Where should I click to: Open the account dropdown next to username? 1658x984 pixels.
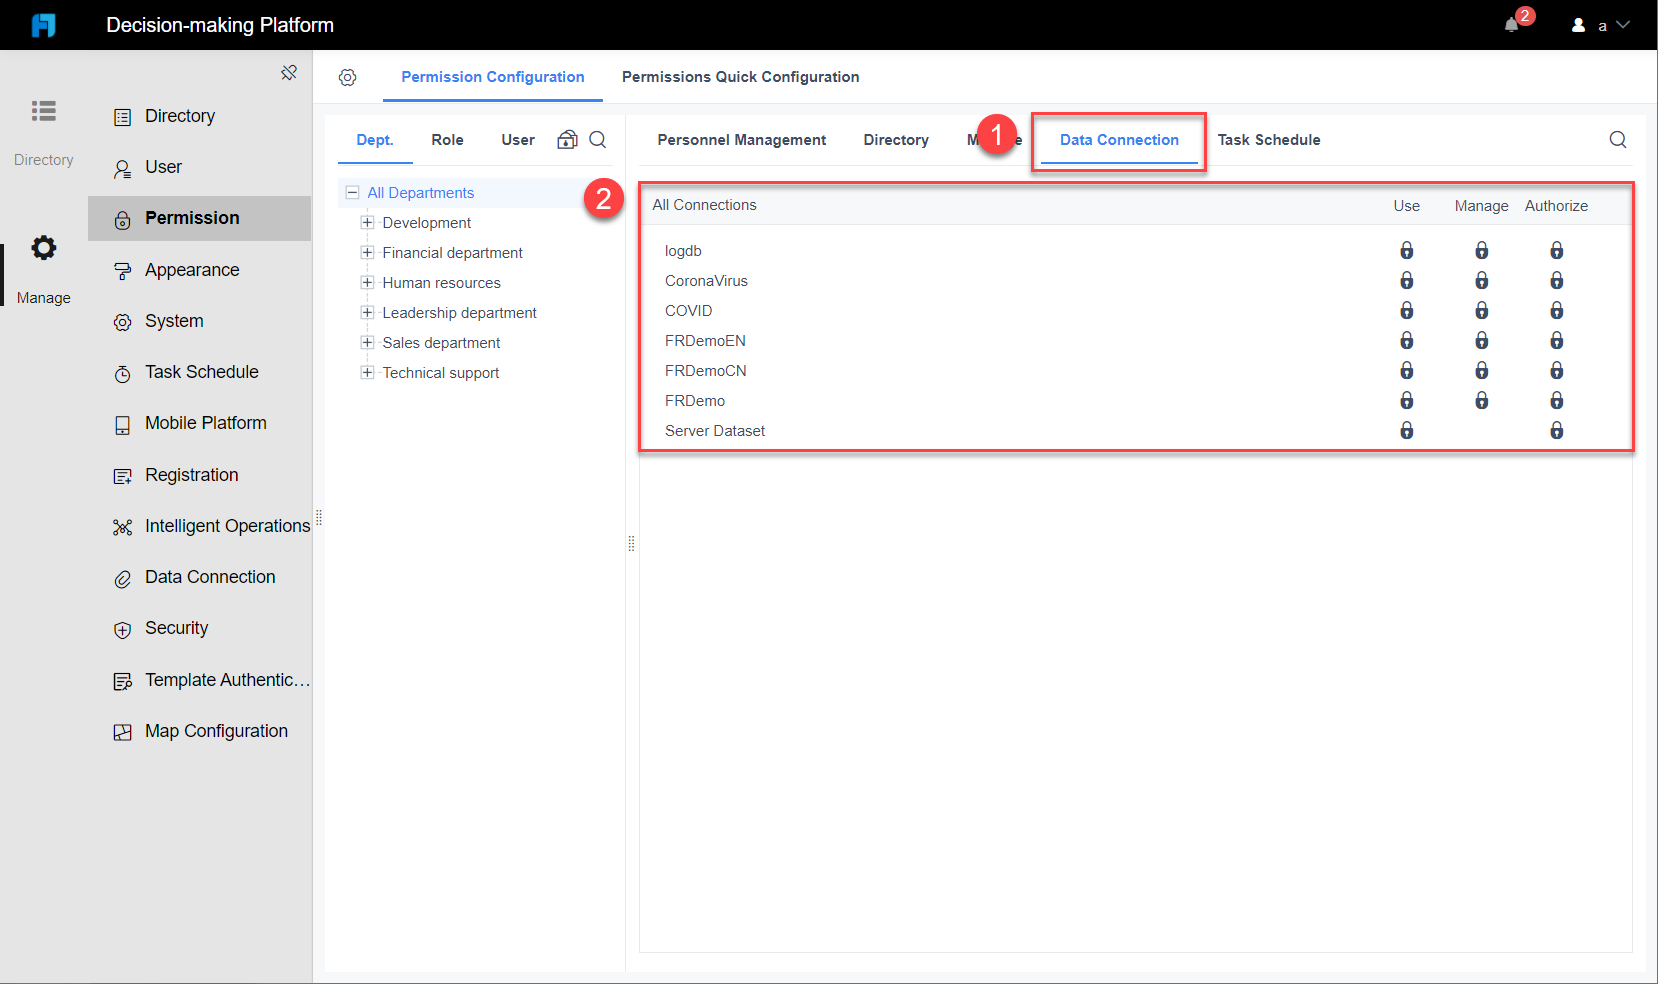(1622, 24)
